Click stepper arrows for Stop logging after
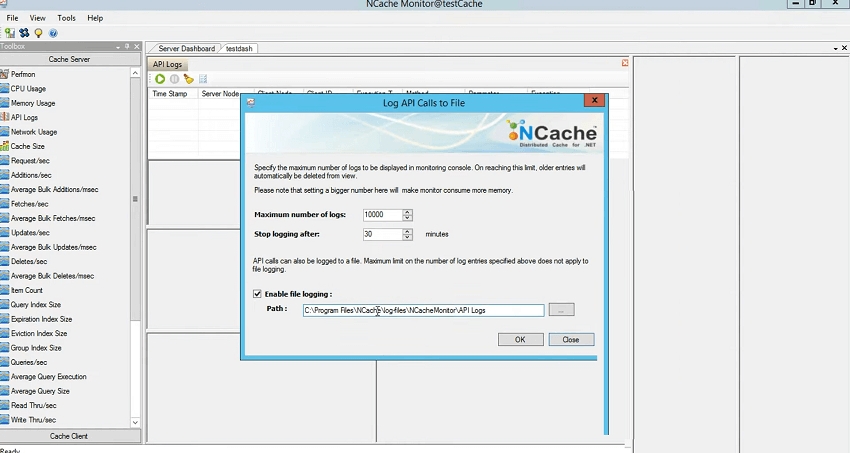This screenshot has width=850, height=453. coord(408,234)
